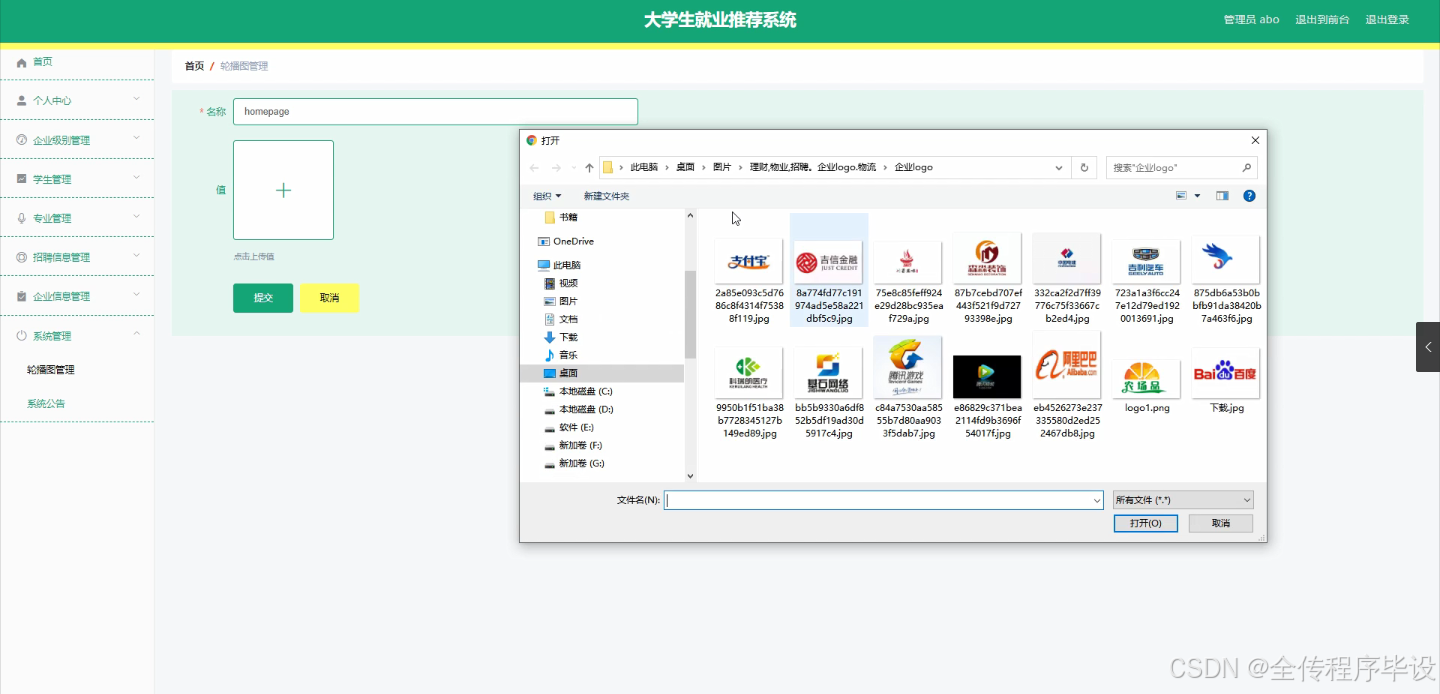The image size is (1440, 694).
Task: Open the 所有文件 (*.*) file type dropdown
Action: [x=1183, y=500]
